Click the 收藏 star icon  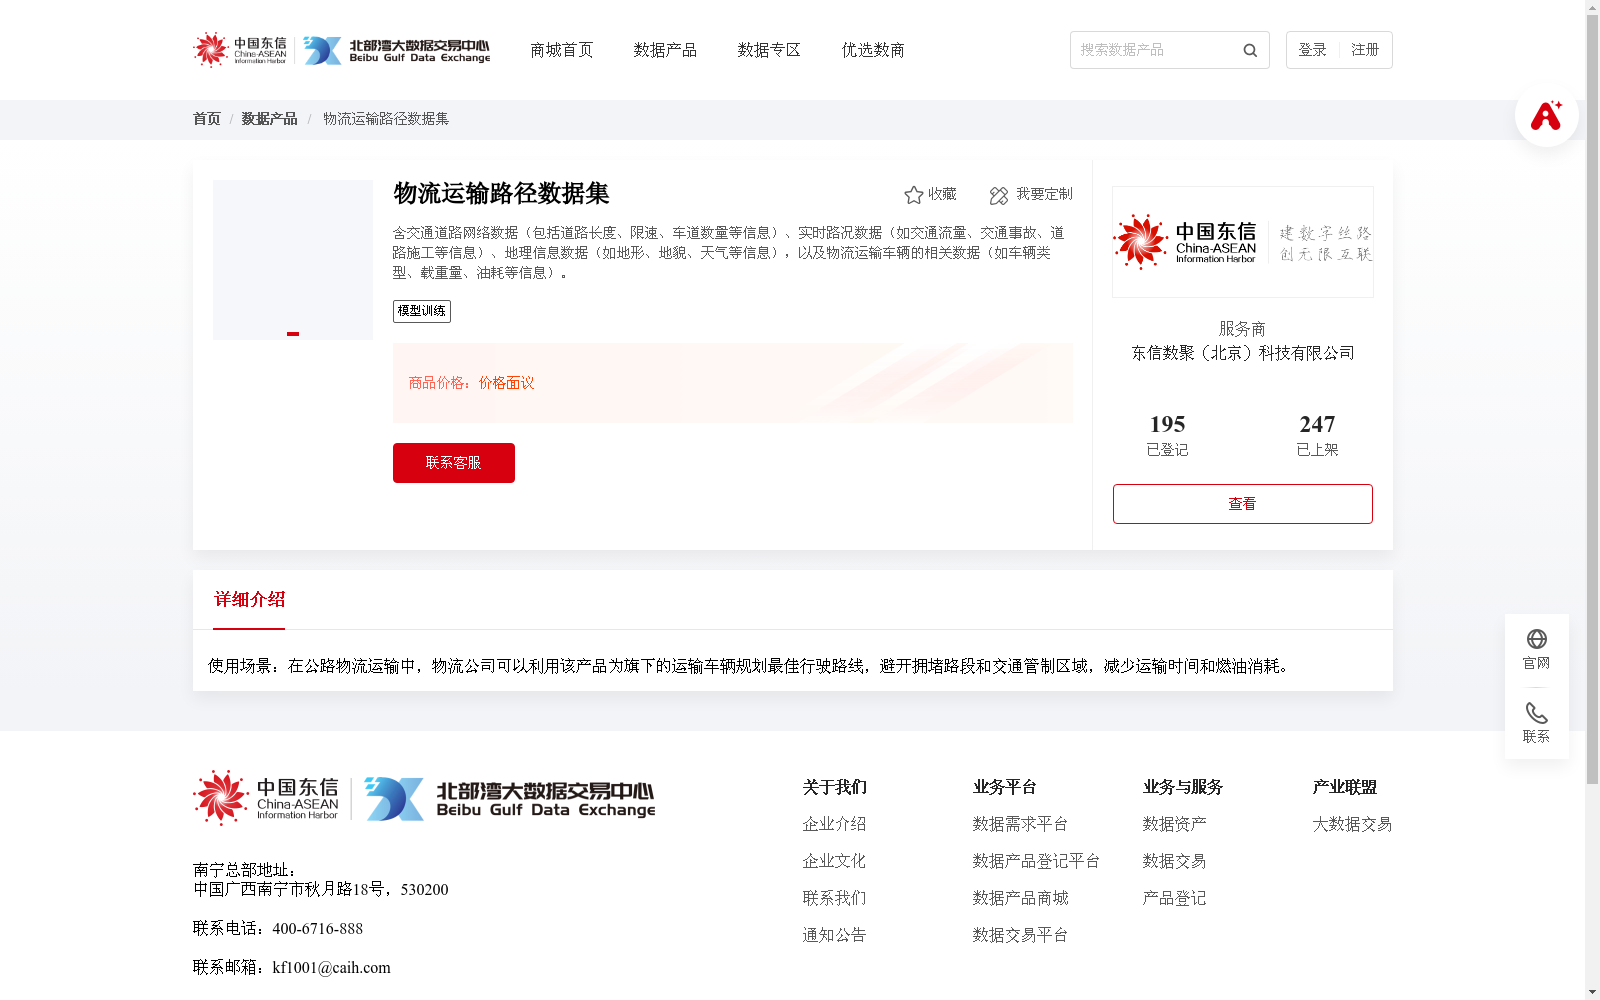click(913, 195)
